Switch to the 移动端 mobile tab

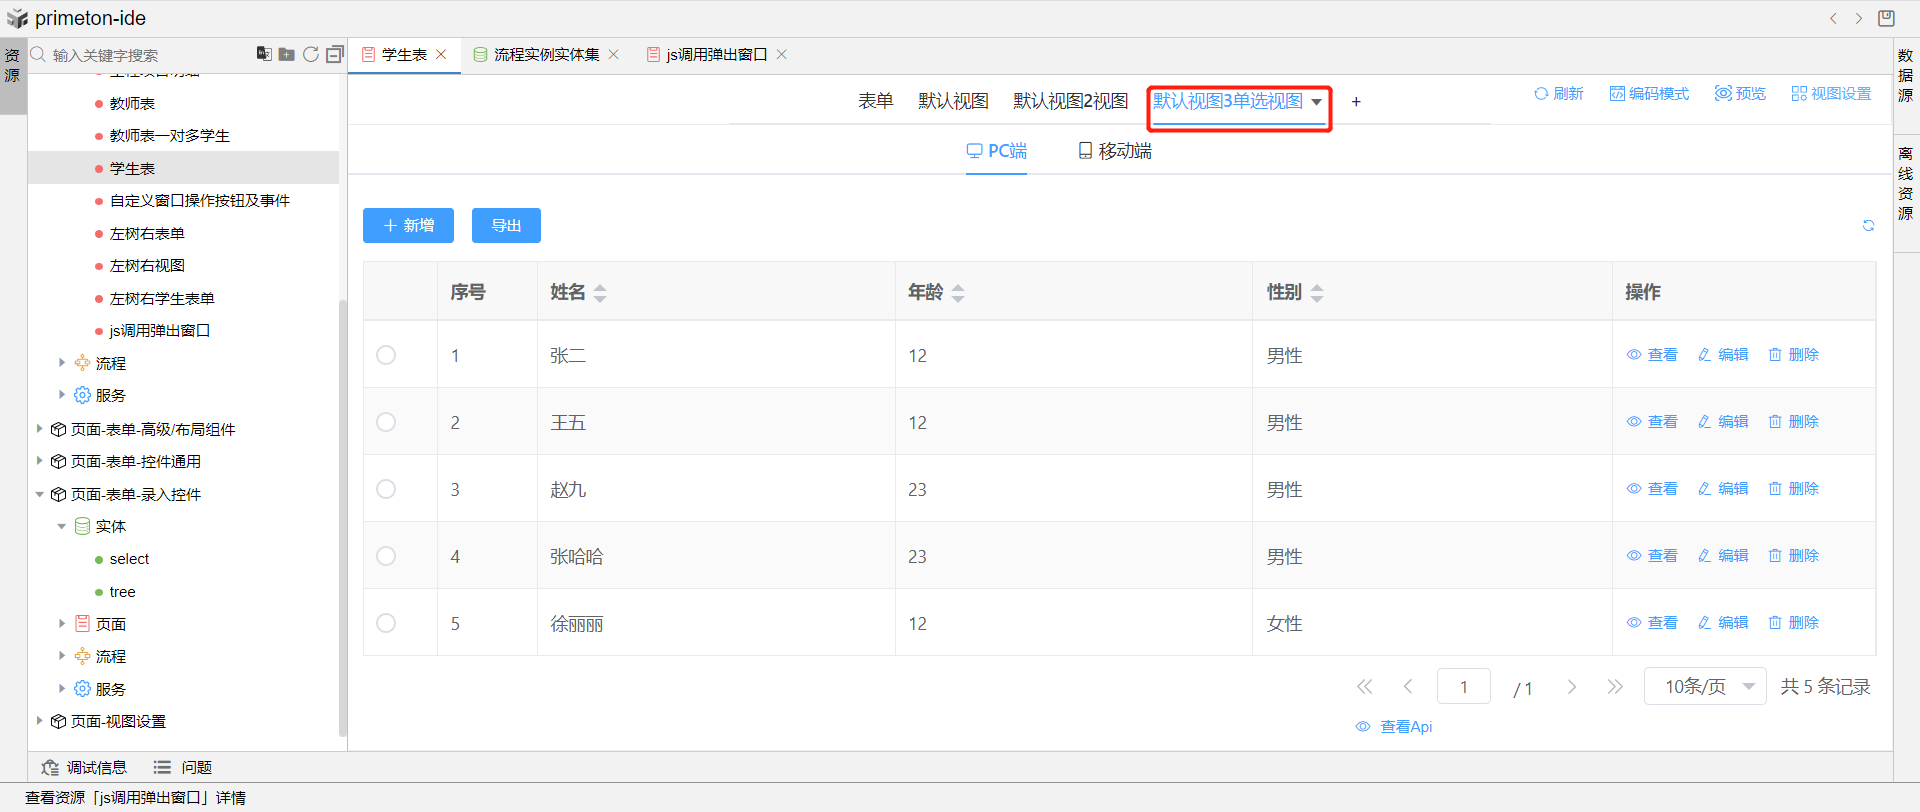(x=1115, y=151)
